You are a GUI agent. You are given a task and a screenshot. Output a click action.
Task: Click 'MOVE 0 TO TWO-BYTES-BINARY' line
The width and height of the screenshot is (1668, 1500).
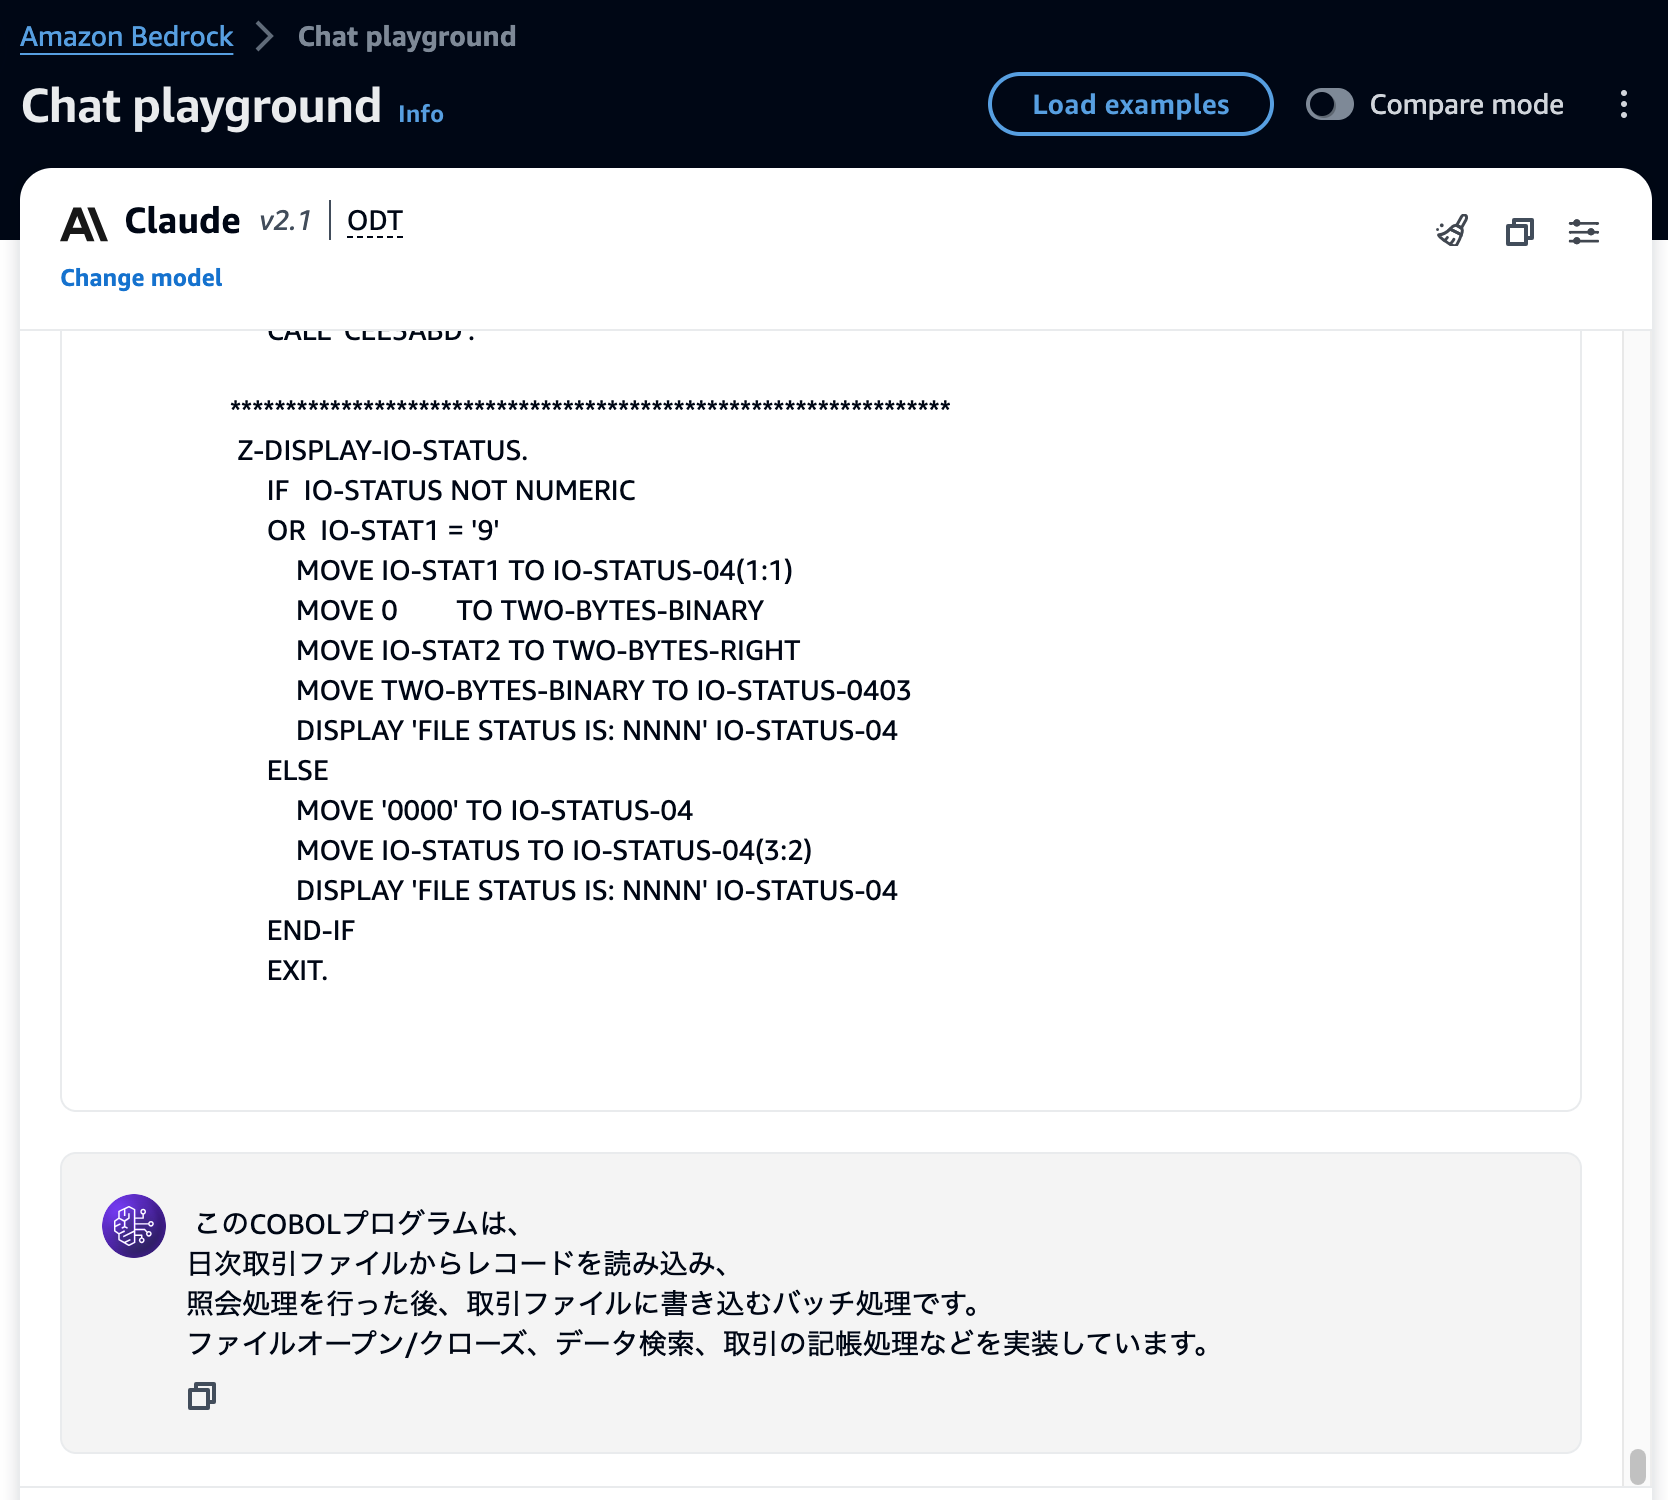[x=530, y=610]
